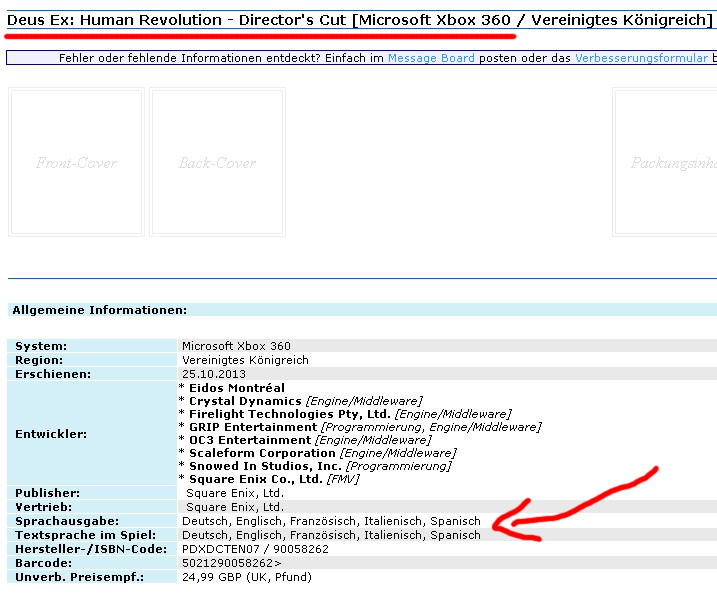Click the Vertrieb row label
The image size is (717, 600).
point(43,507)
